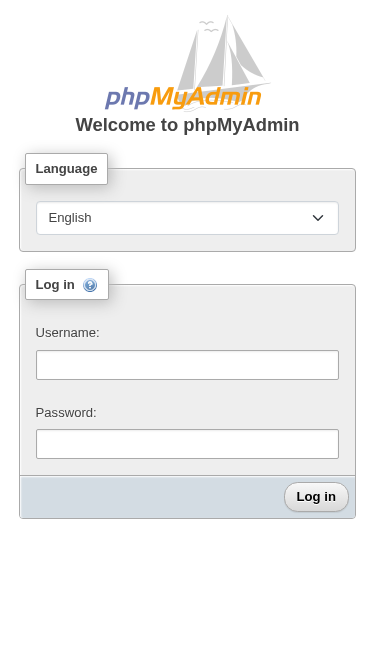Click the birds above the sailboat
Viewport: 375px width, 667px height.
click(209, 26)
